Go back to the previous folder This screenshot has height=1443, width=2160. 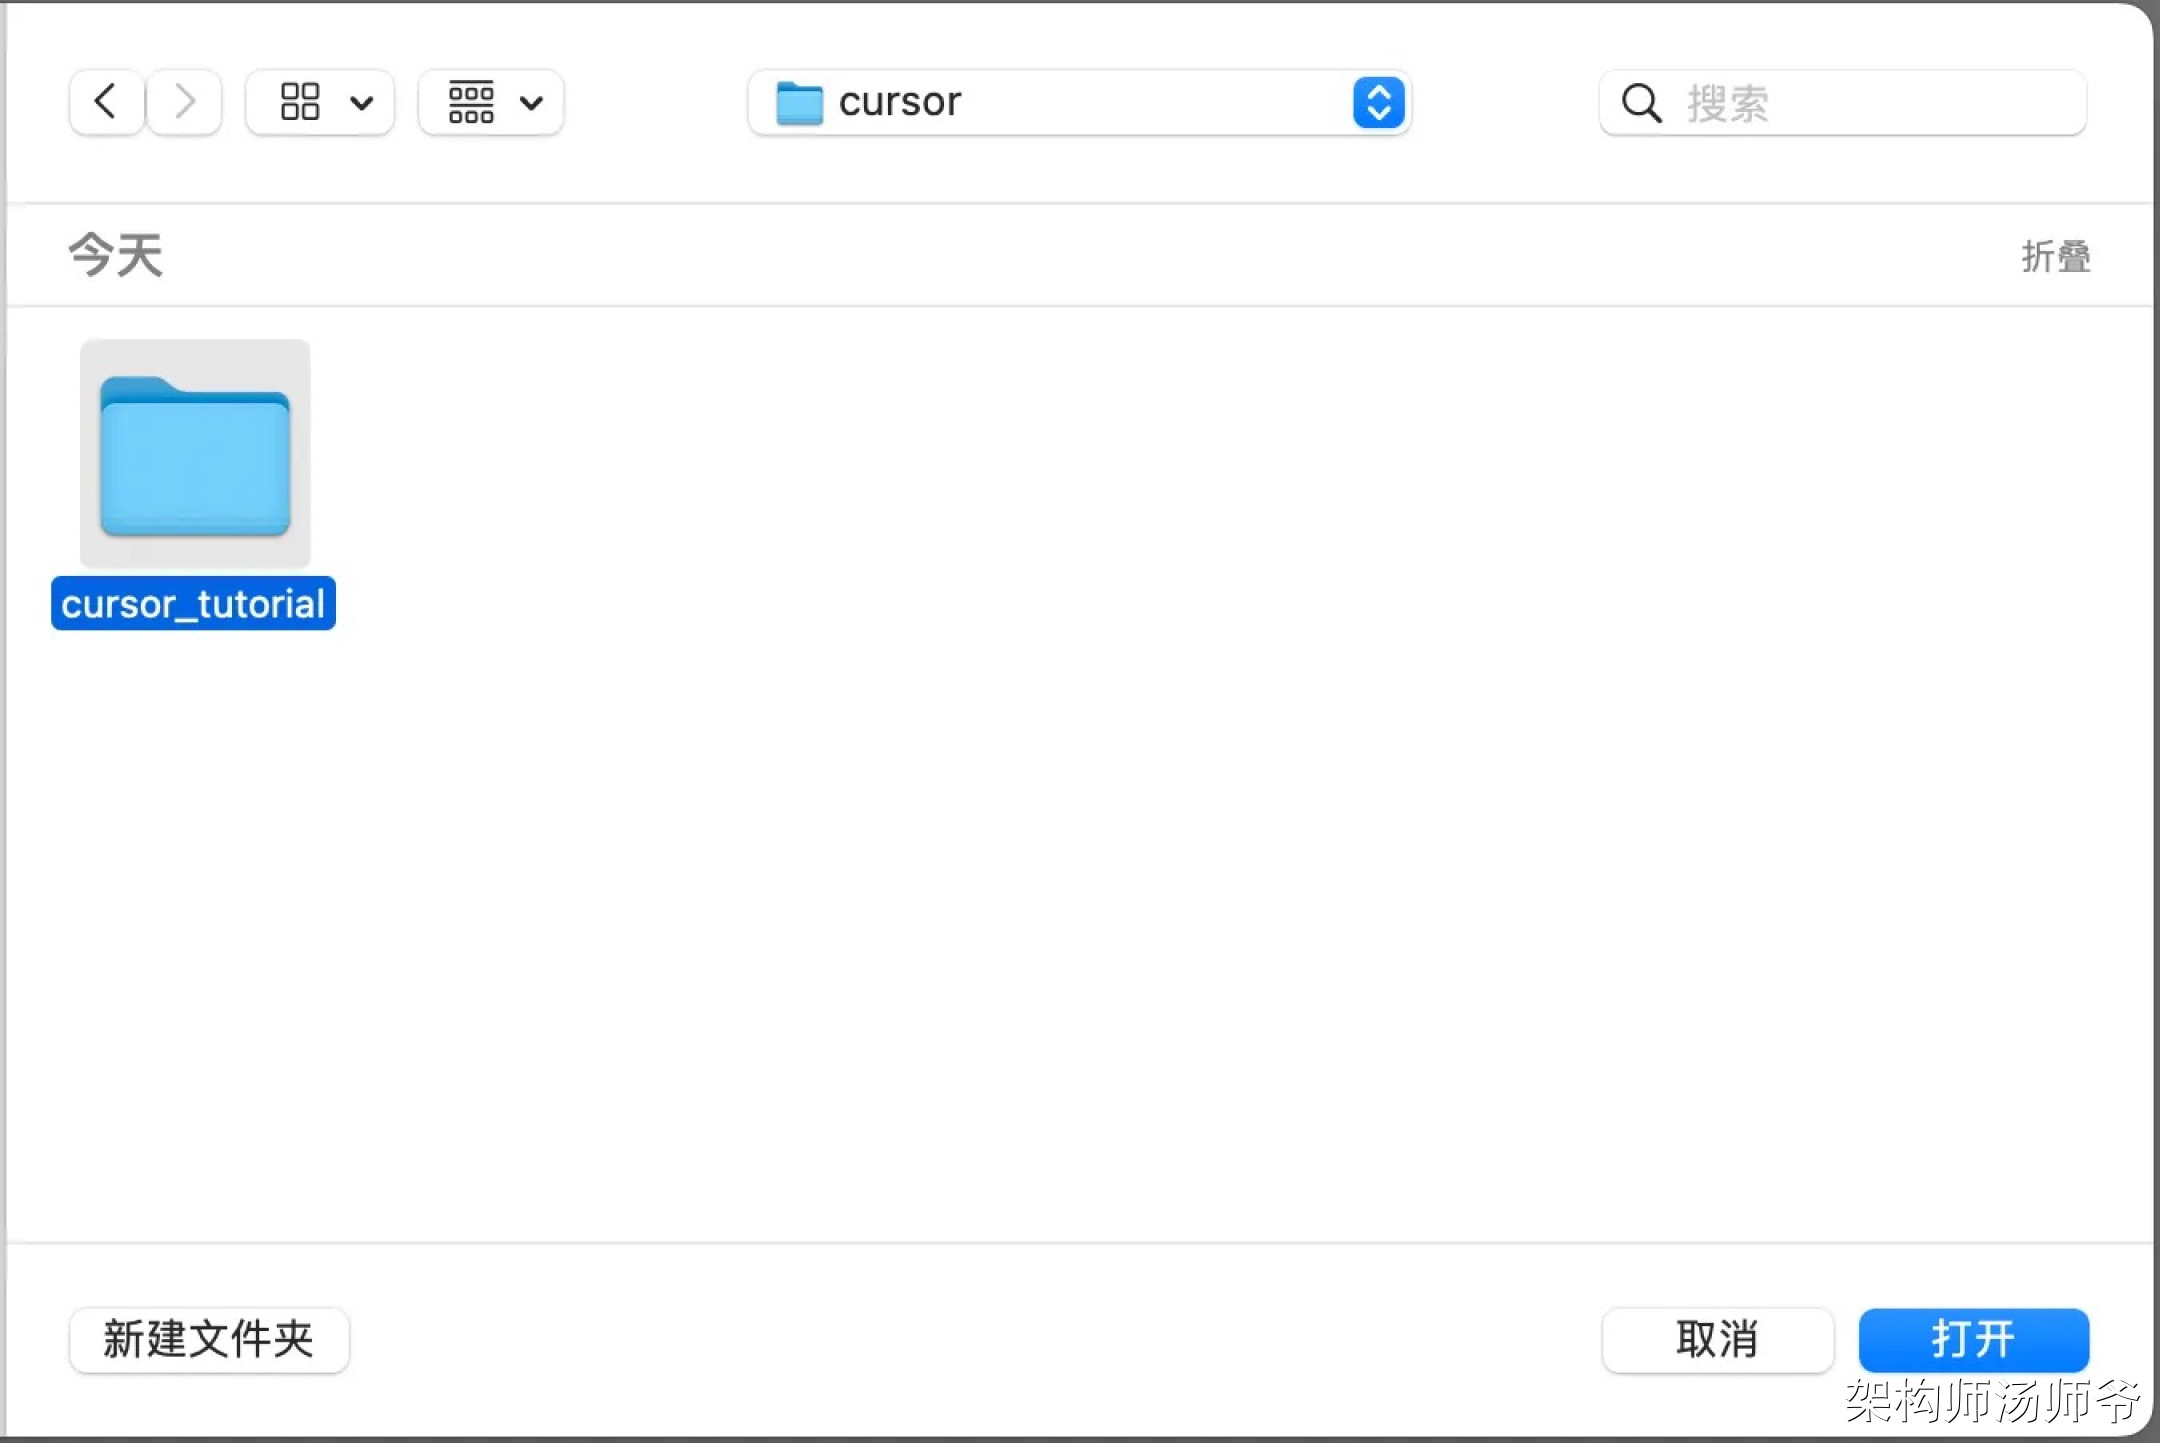click(x=106, y=101)
